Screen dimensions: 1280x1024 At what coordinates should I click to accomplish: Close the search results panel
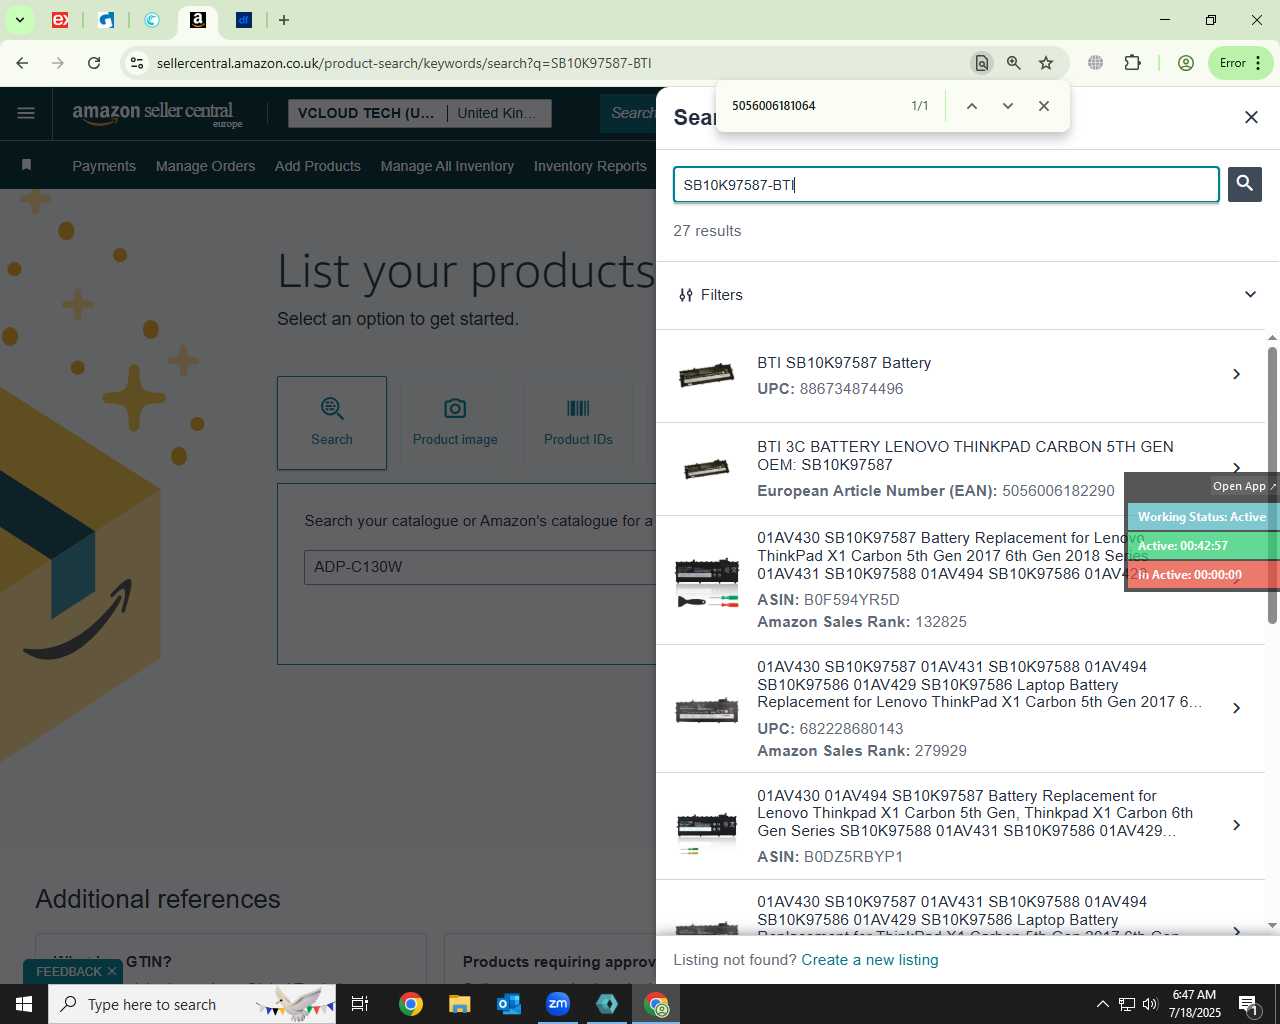(1251, 117)
